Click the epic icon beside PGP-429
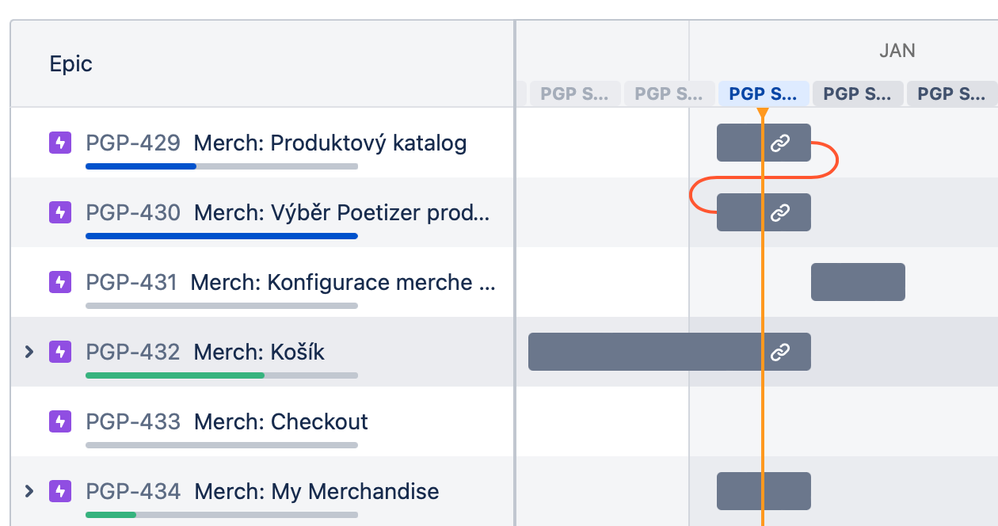998x526 pixels. point(60,143)
